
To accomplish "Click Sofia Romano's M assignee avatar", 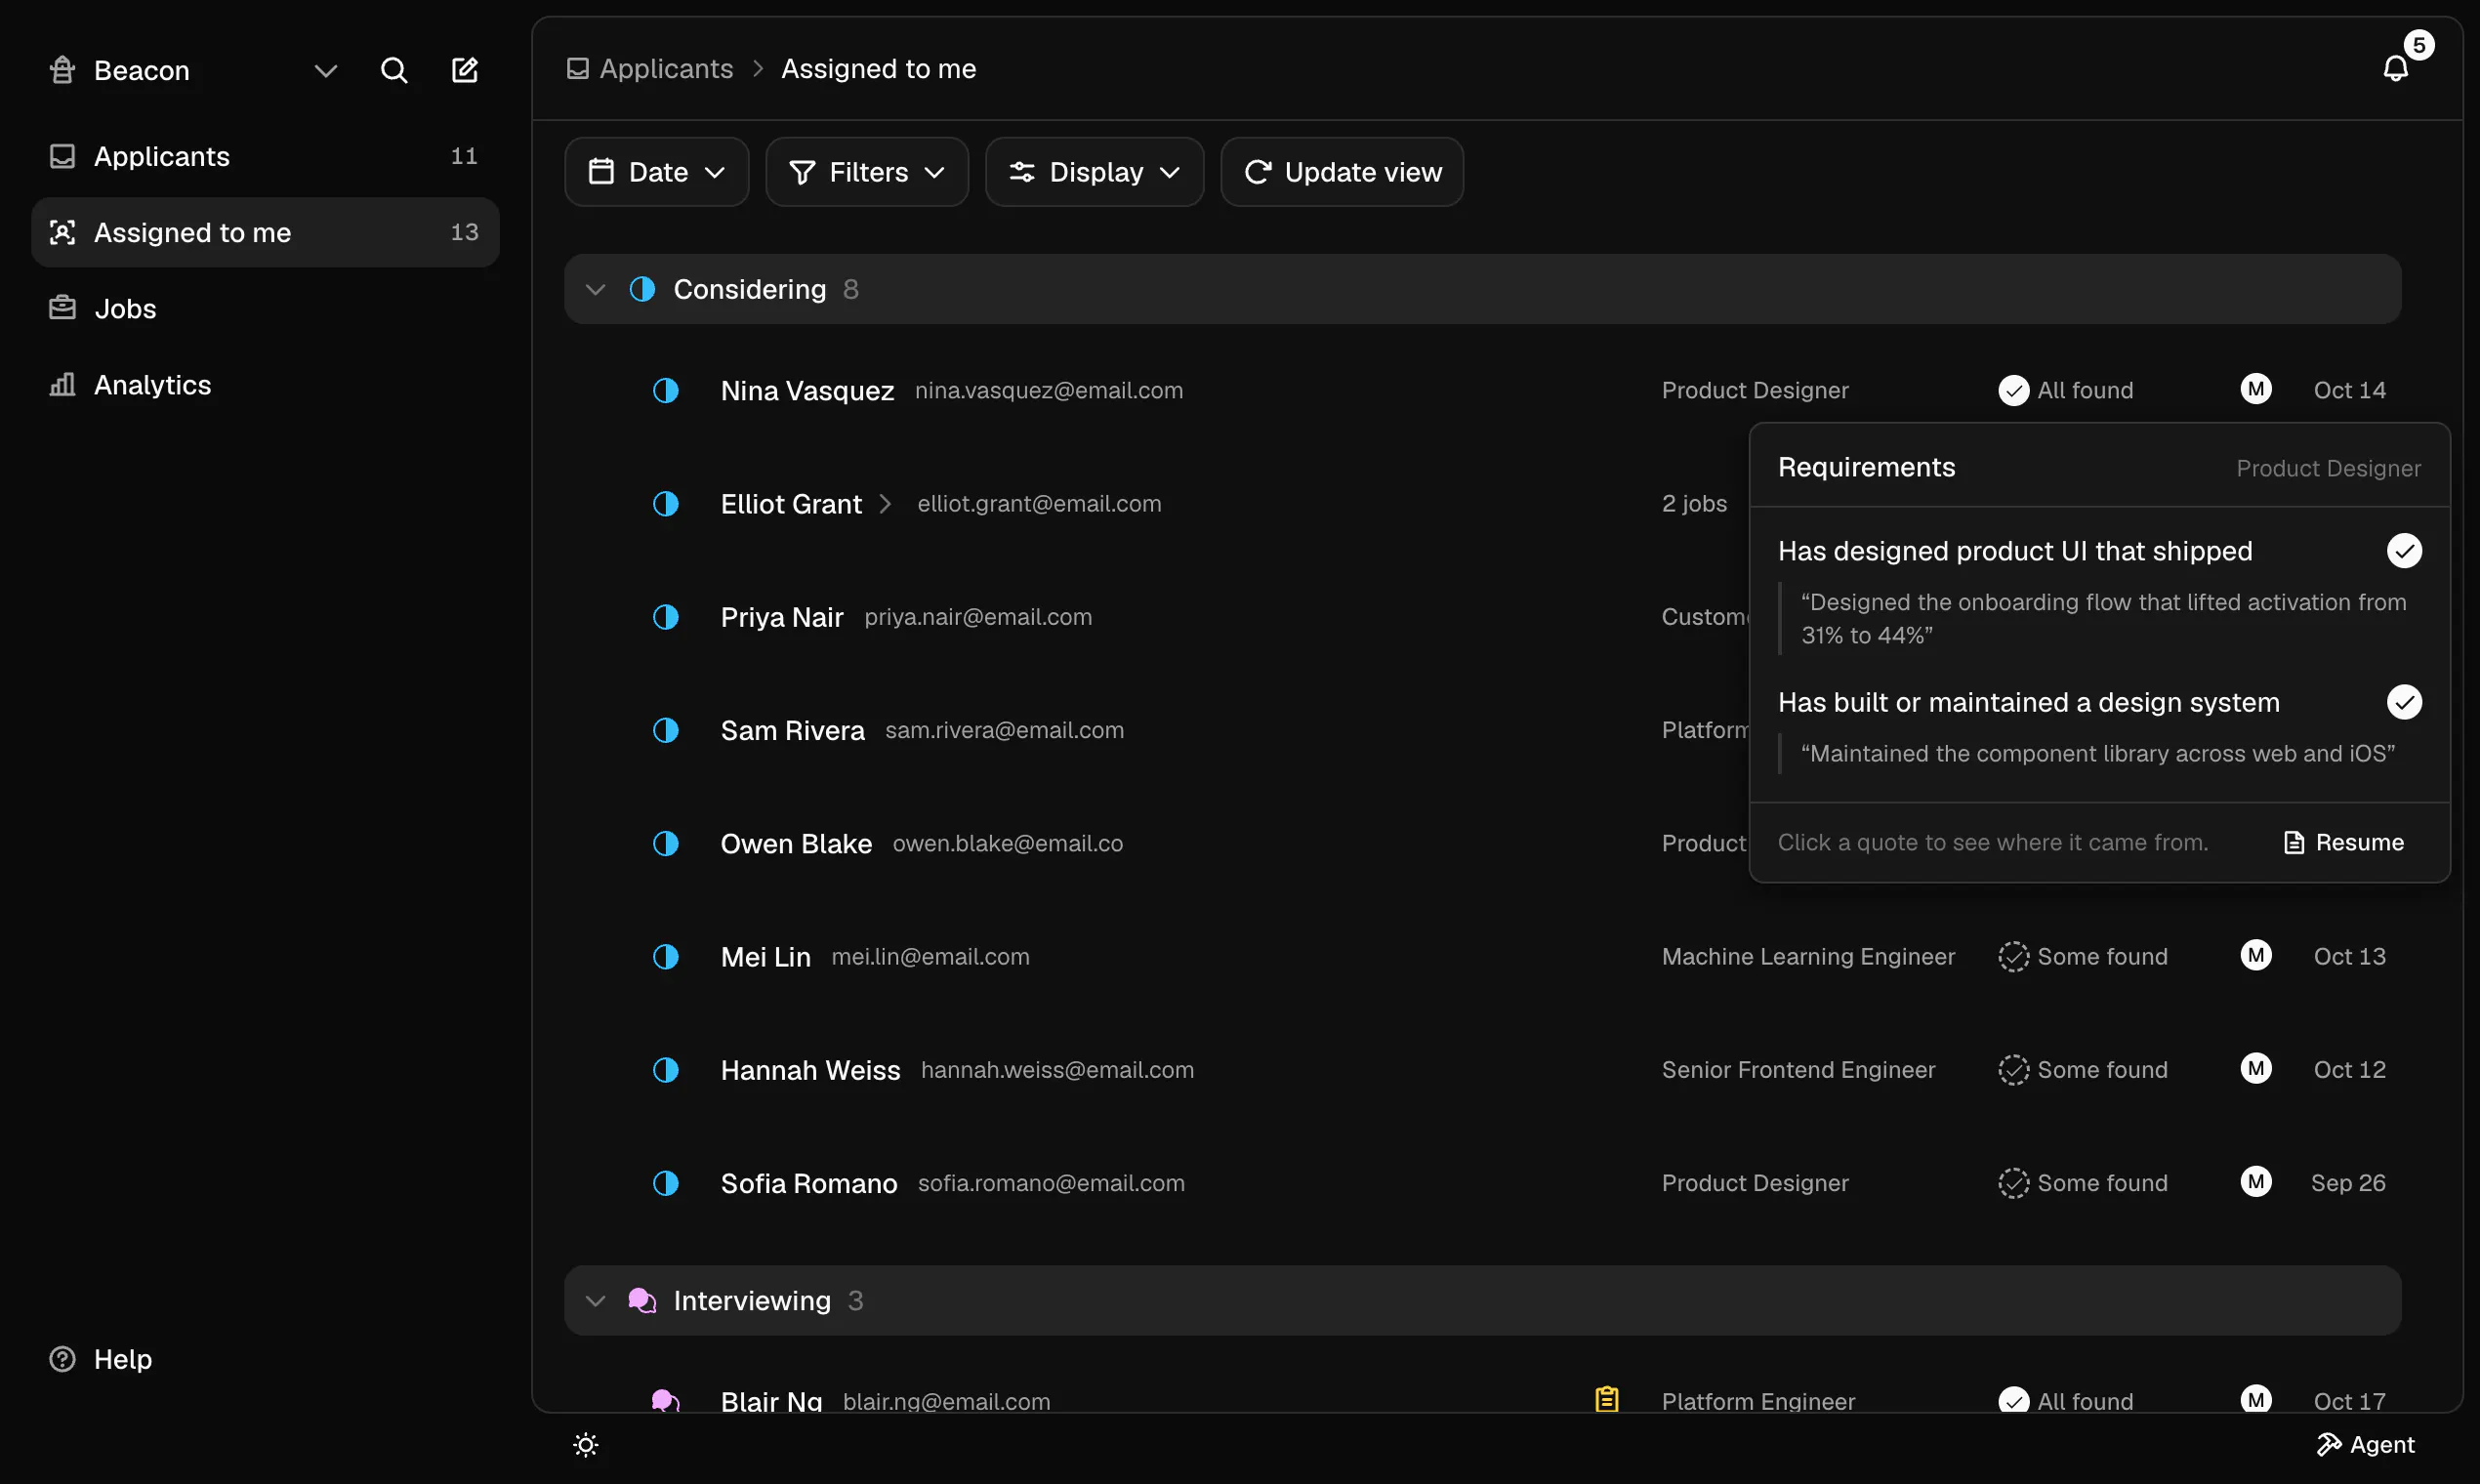I will click(x=2256, y=1182).
